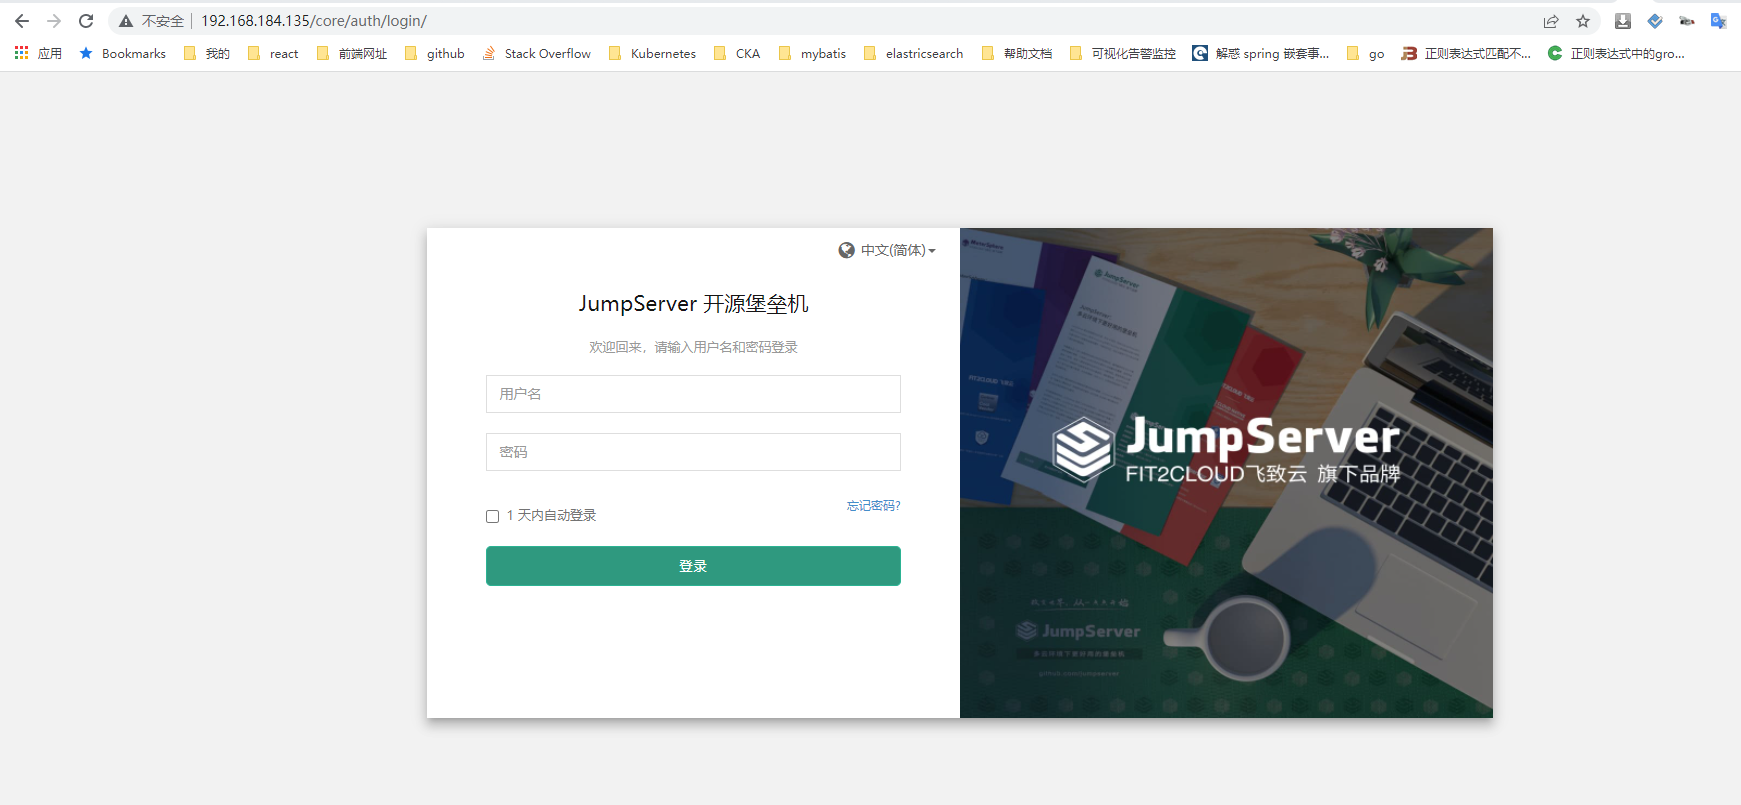Click the address bar URL
This screenshot has width=1741, height=805.
coord(314,21)
